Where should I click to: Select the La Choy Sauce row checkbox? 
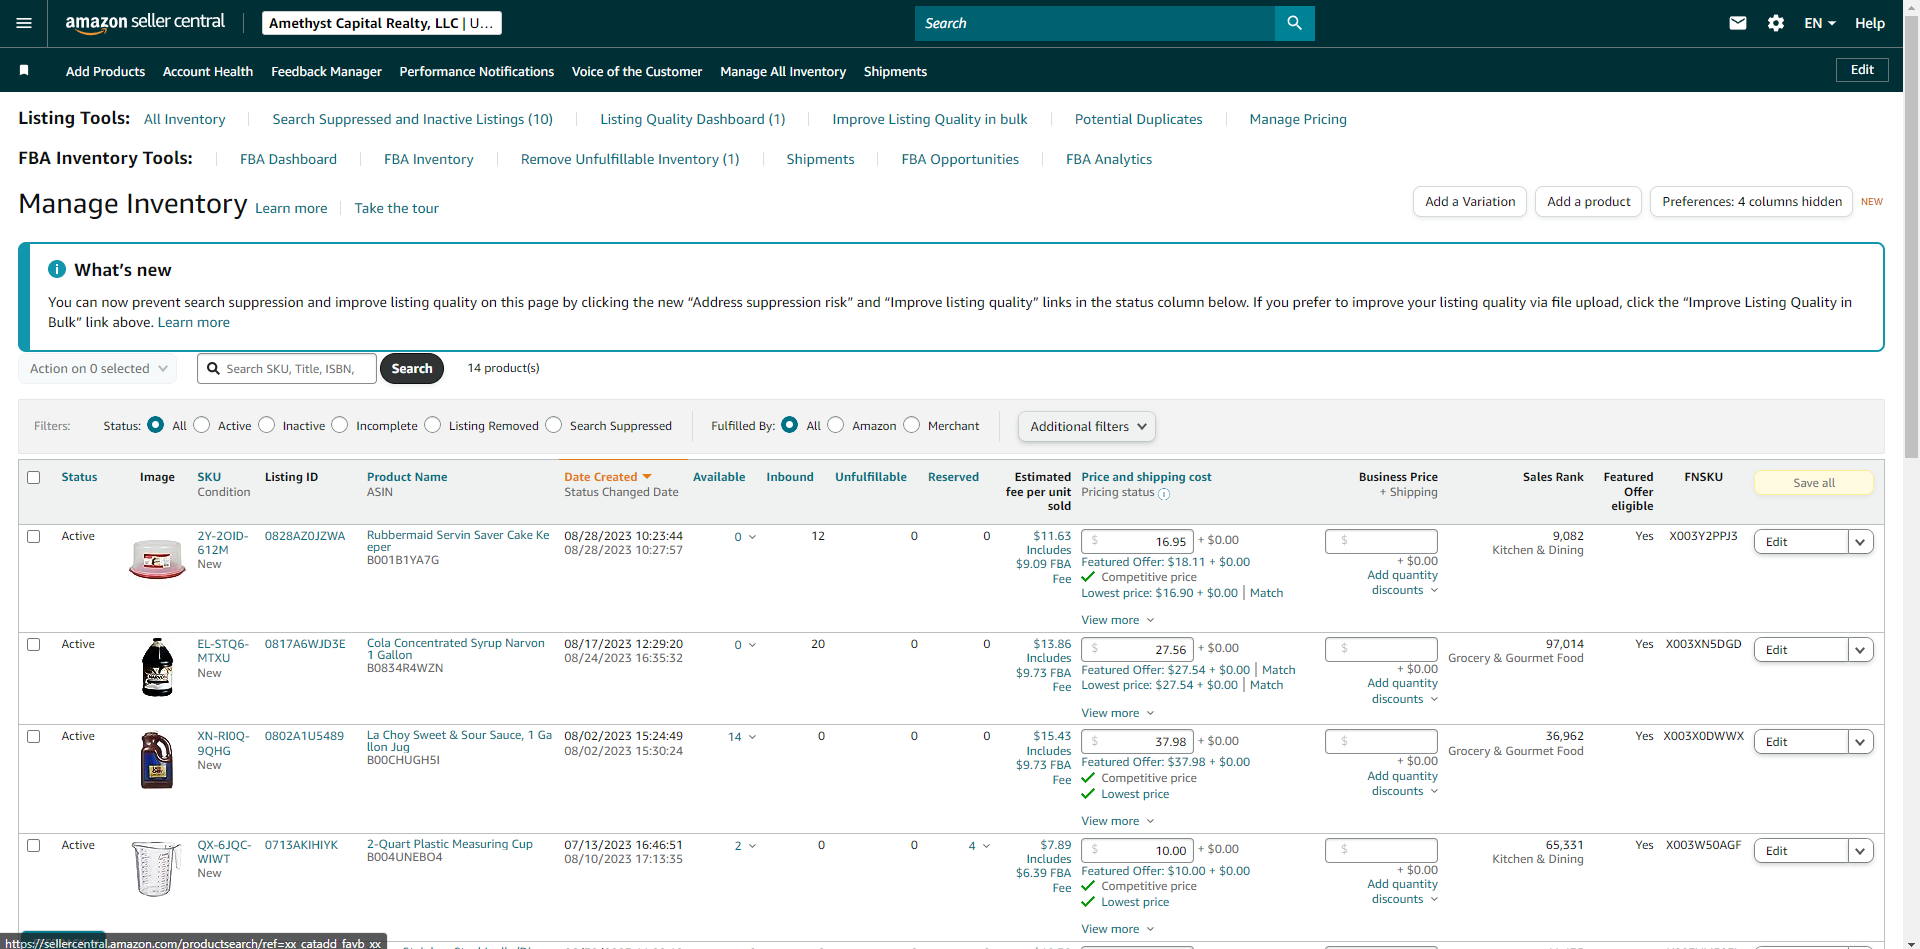(x=34, y=737)
